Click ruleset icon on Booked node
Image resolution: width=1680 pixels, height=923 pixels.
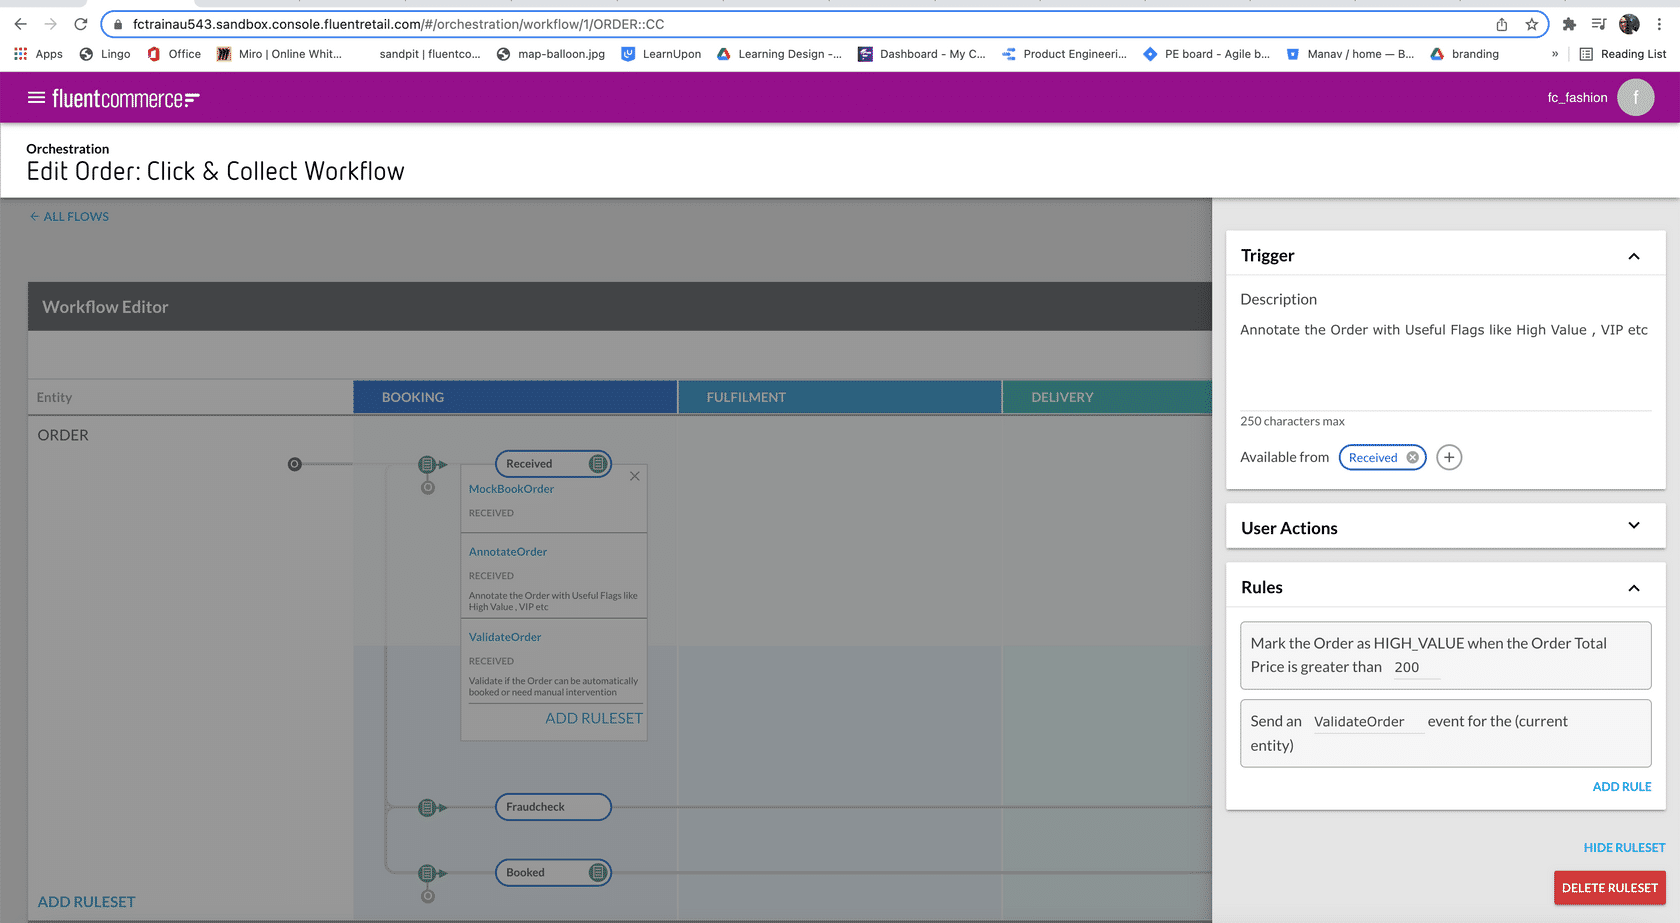tap(598, 873)
